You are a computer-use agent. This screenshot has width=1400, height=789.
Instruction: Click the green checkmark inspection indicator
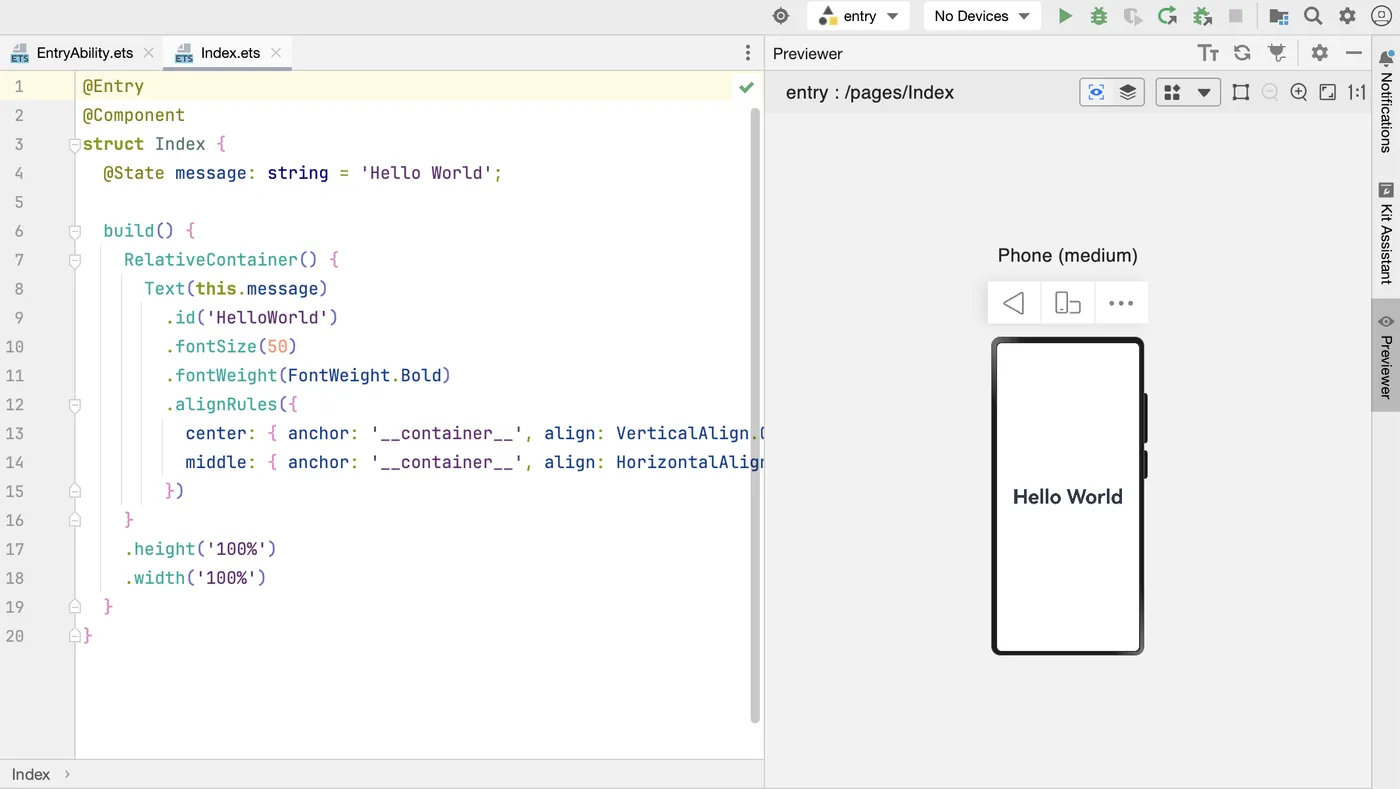[x=746, y=87]
